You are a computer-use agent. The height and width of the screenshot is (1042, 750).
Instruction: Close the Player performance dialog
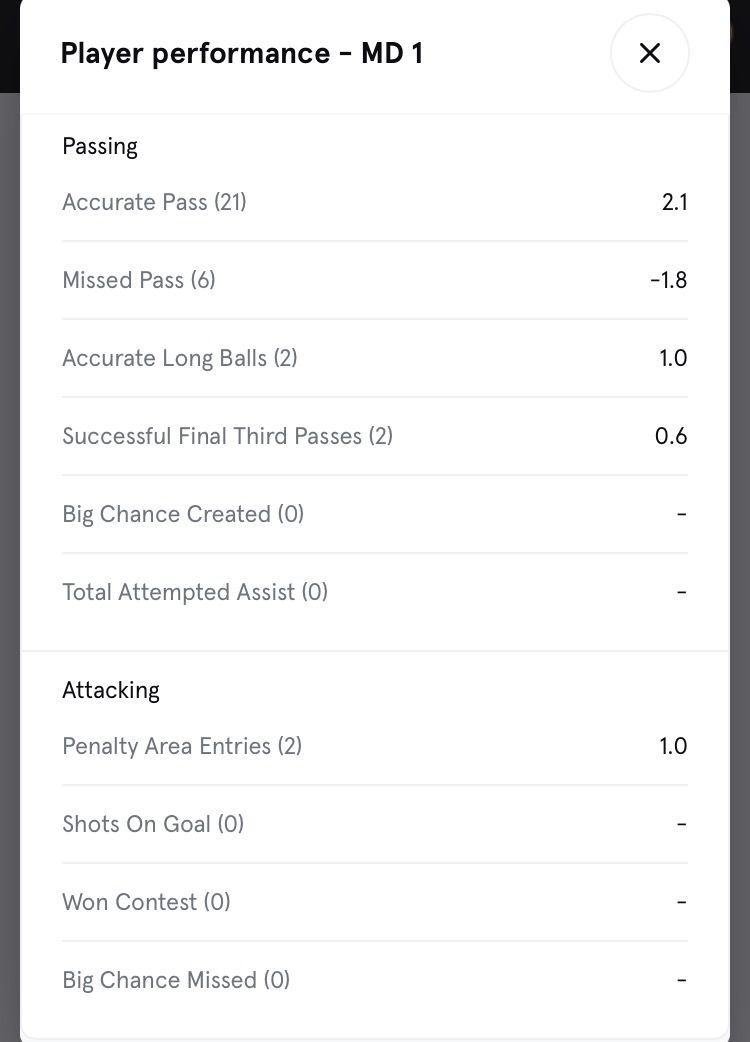click(x=649, y=53)
